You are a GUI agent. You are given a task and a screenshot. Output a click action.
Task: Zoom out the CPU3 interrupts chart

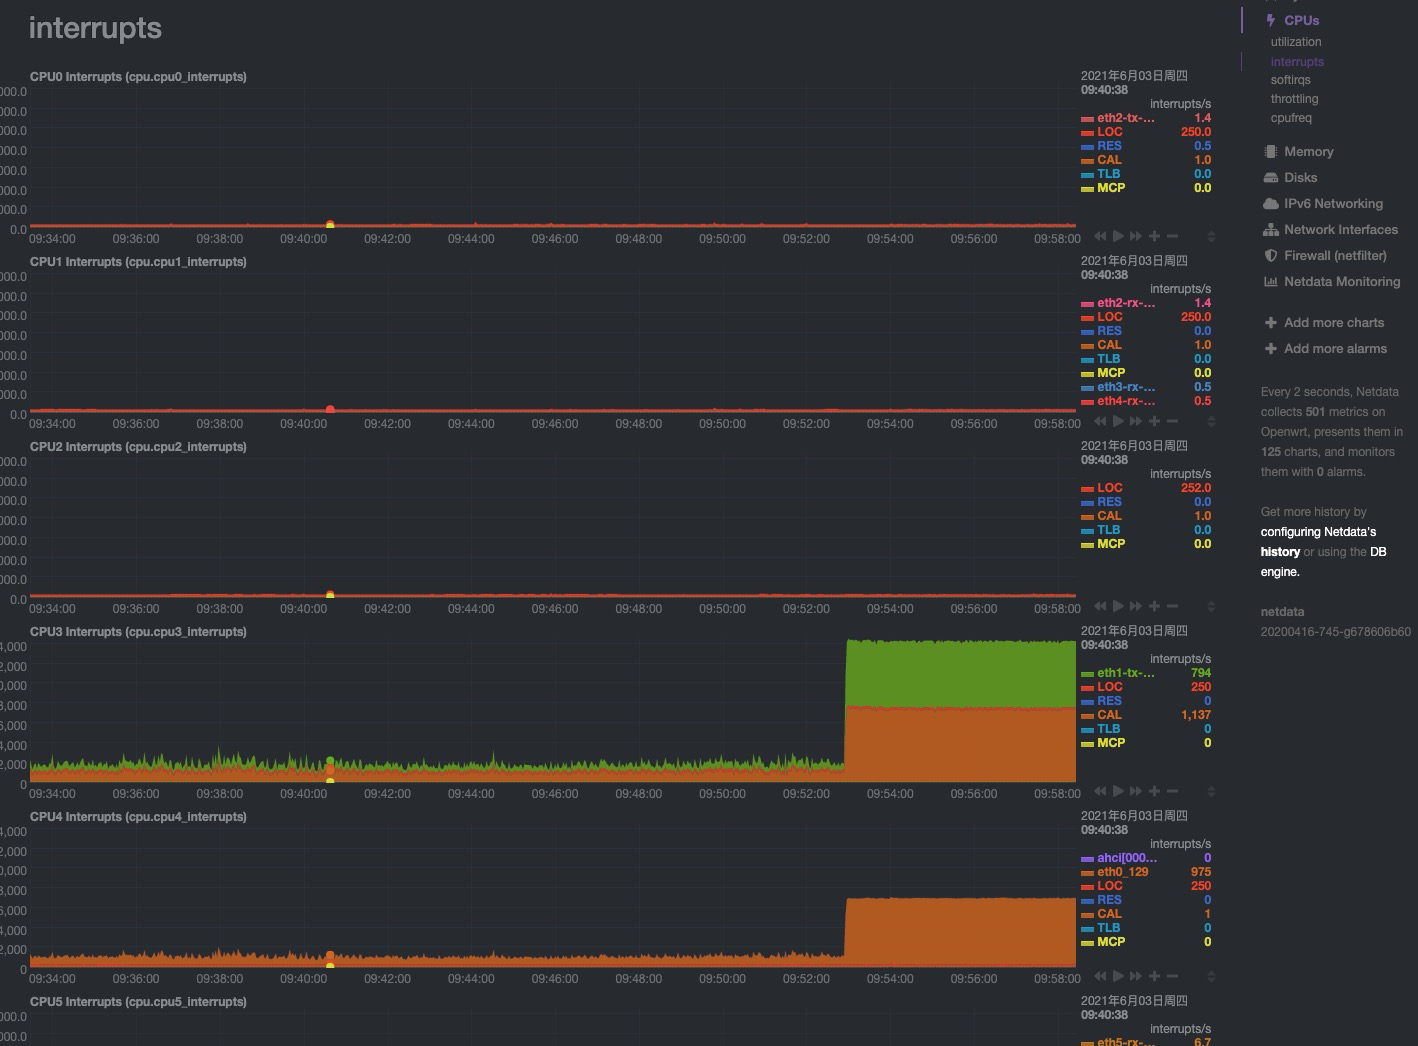1172,791
